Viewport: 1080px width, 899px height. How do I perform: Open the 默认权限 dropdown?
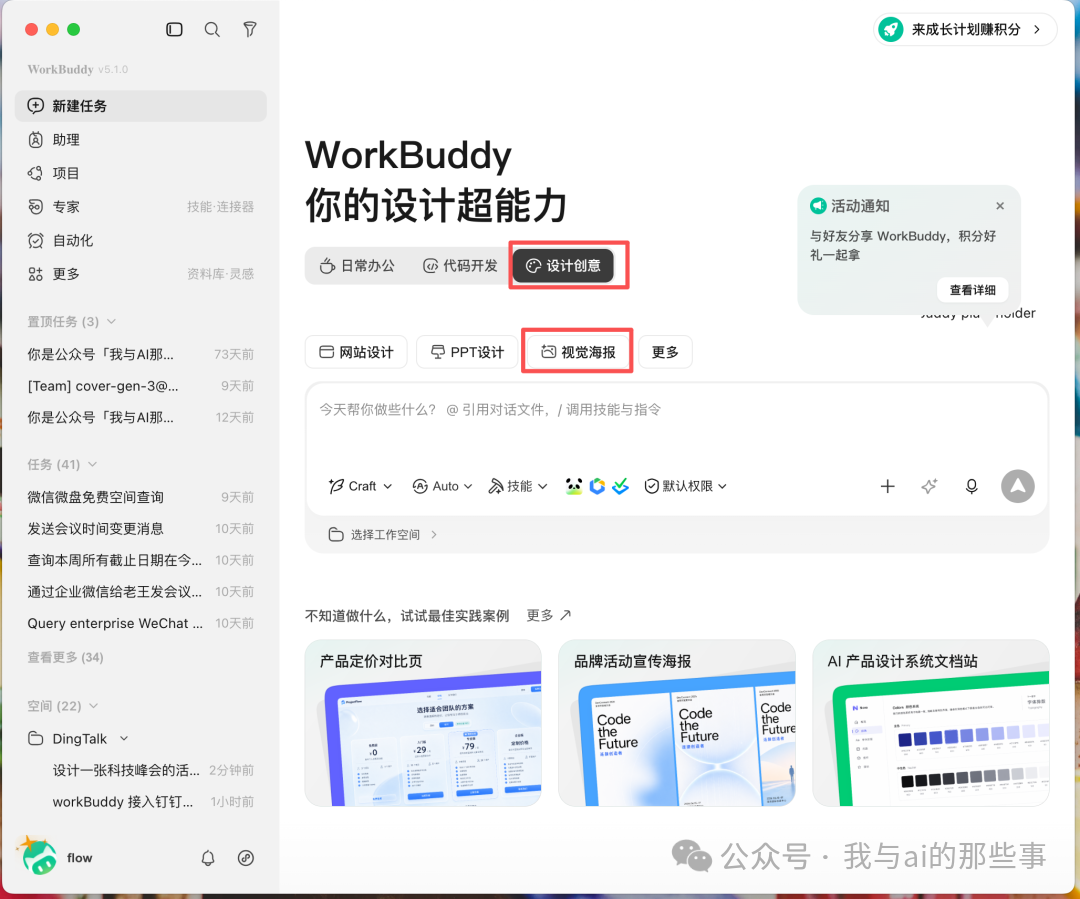(685, 486)
